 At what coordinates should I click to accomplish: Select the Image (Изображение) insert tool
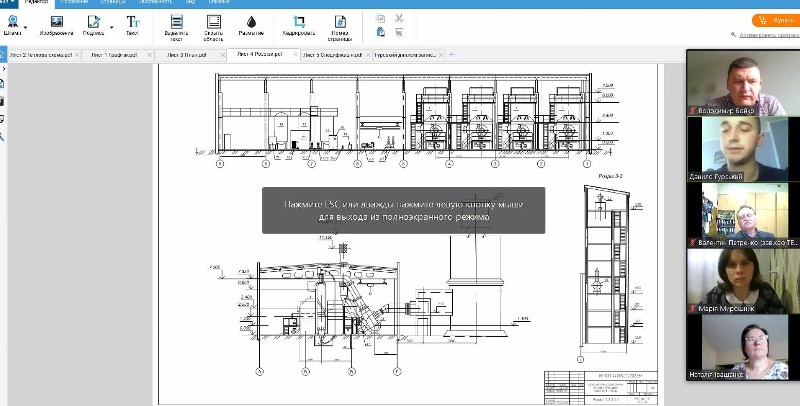[56, 20]
